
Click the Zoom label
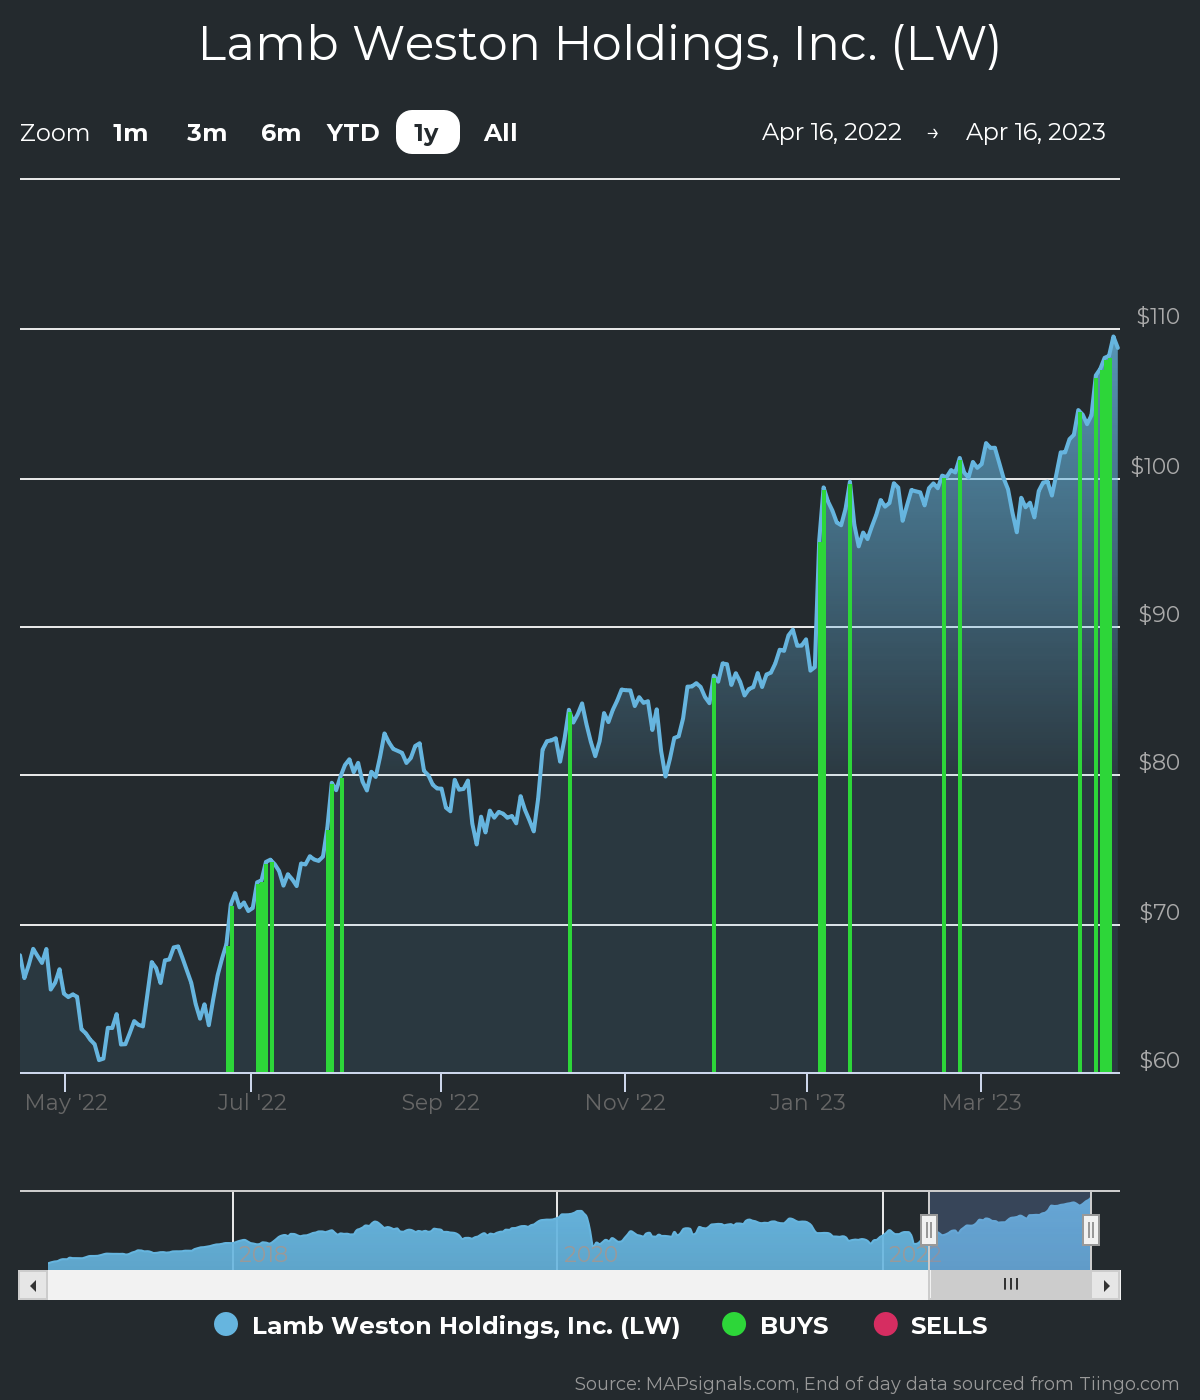tap(55, 132)
